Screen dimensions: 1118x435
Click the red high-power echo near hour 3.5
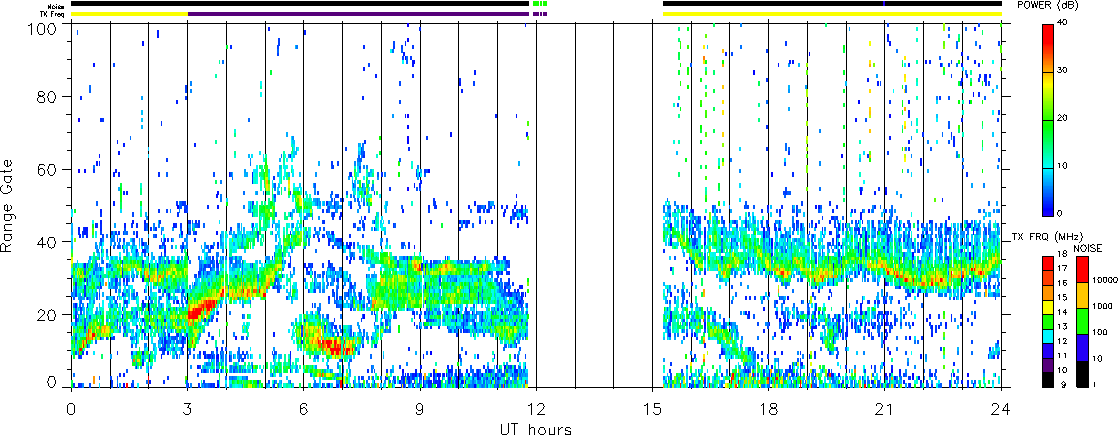pos(202,308)
